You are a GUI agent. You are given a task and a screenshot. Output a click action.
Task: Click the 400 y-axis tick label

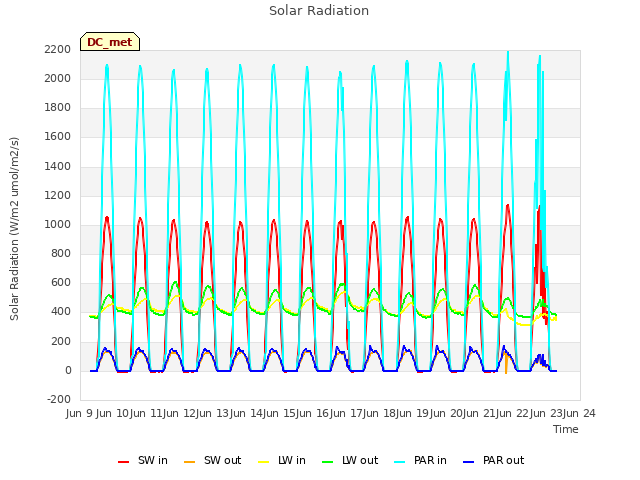coord(61,311)
